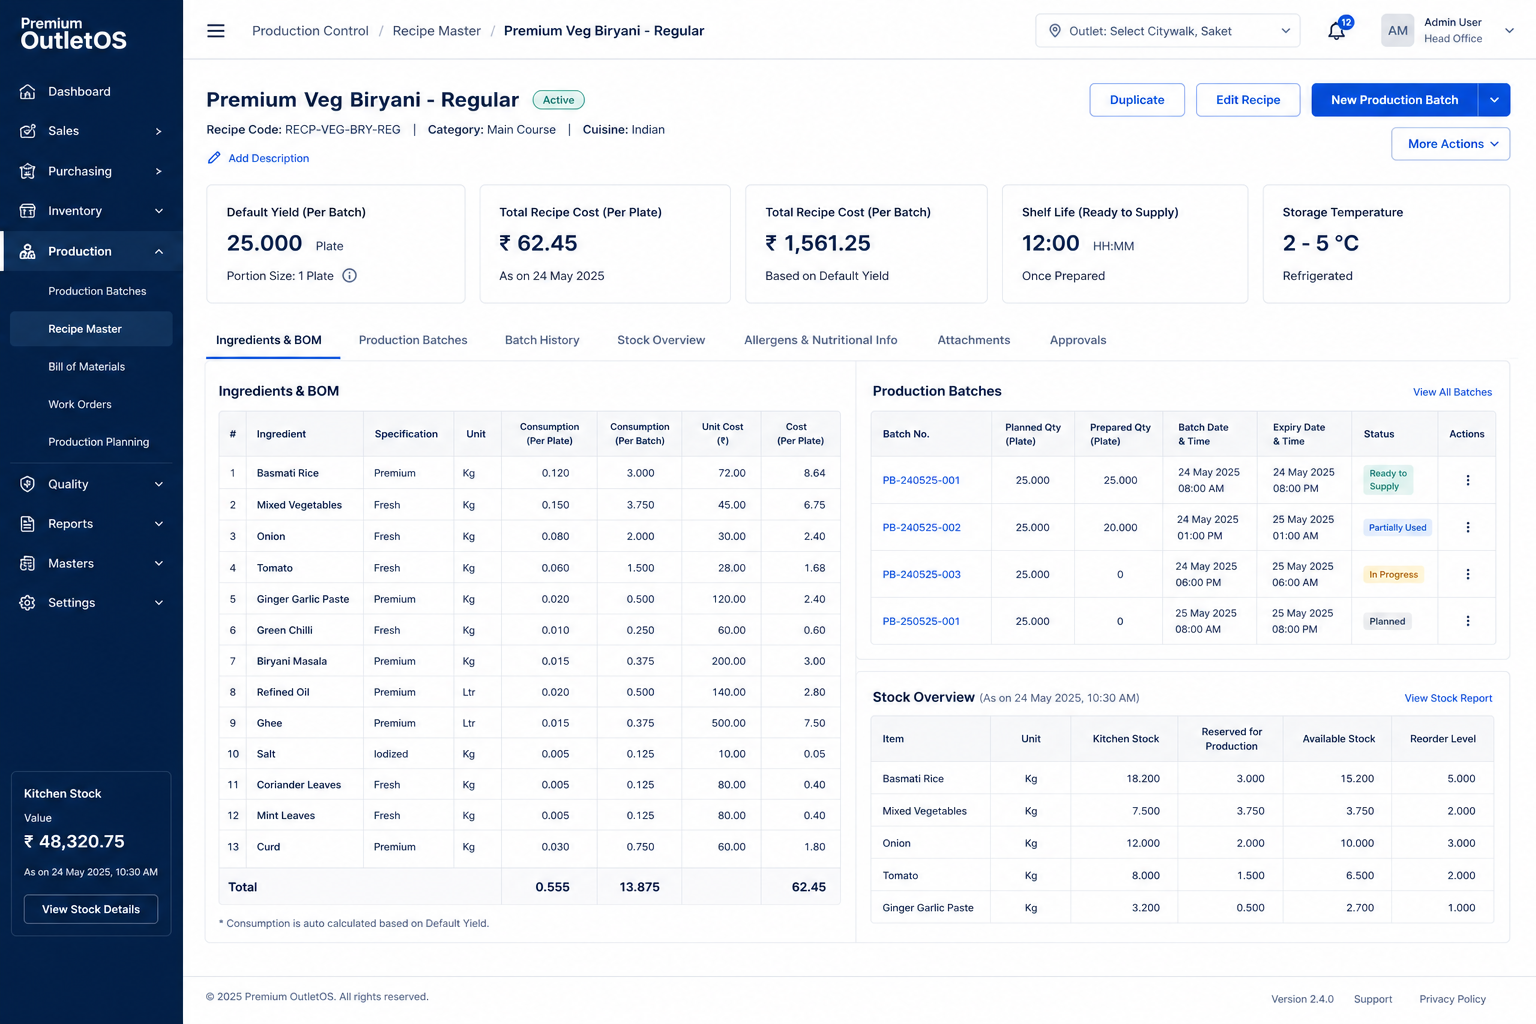Image resolution: width=1536 pixels, height=1024 pixels.
Task: Click the Biryani Masala ingredient name
Action: coord(292,661)
